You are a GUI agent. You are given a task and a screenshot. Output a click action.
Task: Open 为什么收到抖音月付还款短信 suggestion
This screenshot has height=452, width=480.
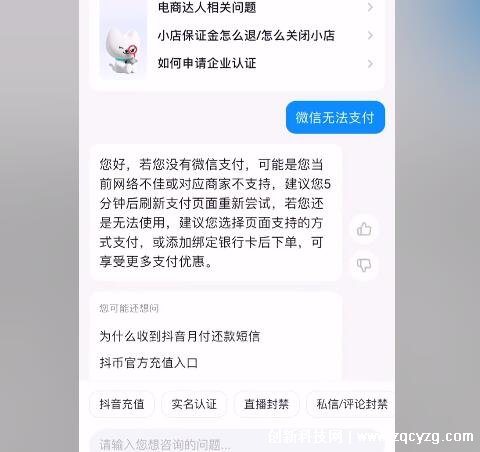tap(180, 336)
